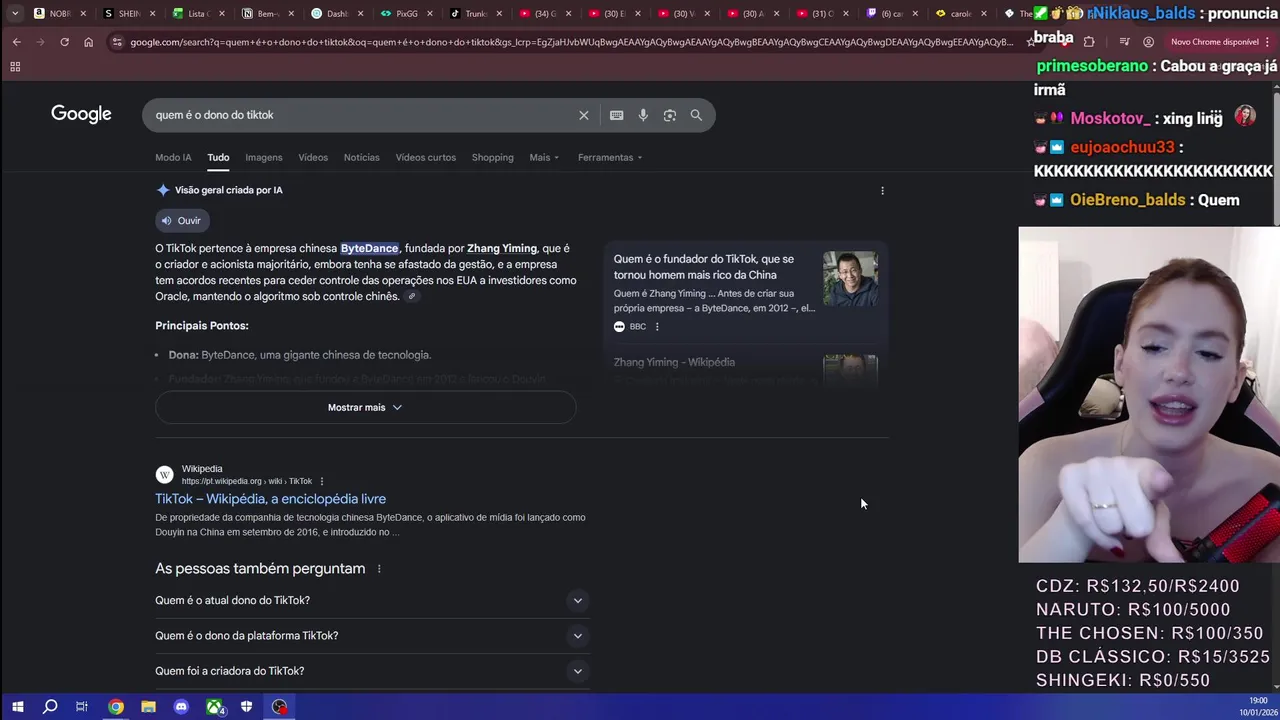Open BBC article about TikTok founder
The width and height of the screenshot is (1280, 720).
pyautogui.click(x=704, y=267)
